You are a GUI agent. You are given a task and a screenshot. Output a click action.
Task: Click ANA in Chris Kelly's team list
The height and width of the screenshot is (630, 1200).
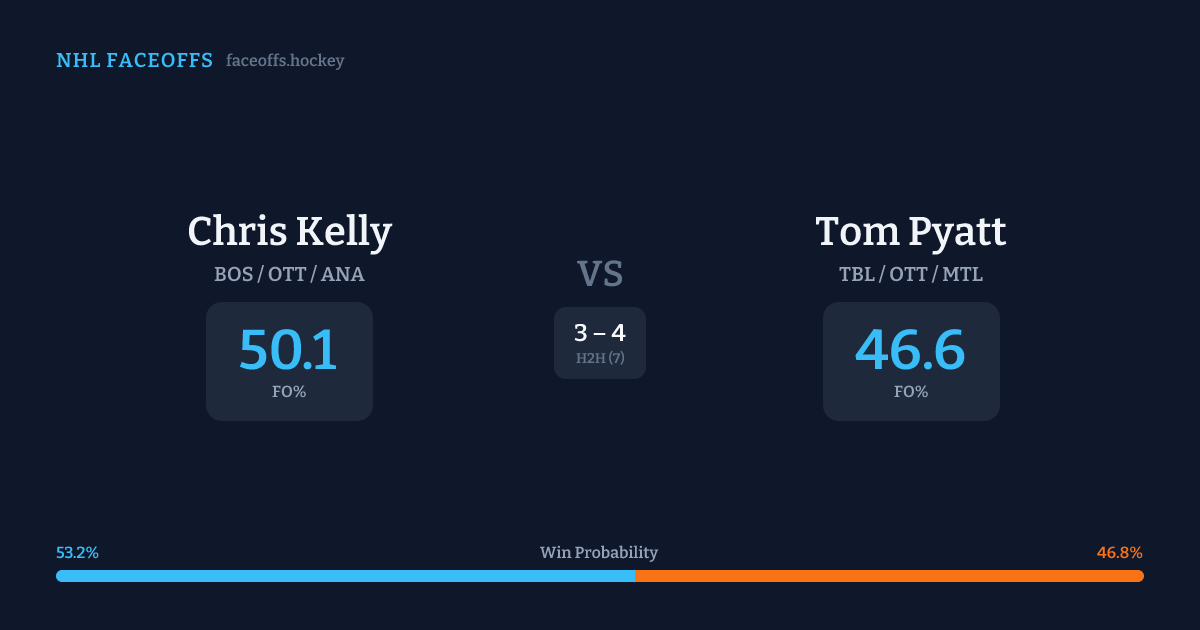coord(342,274)
